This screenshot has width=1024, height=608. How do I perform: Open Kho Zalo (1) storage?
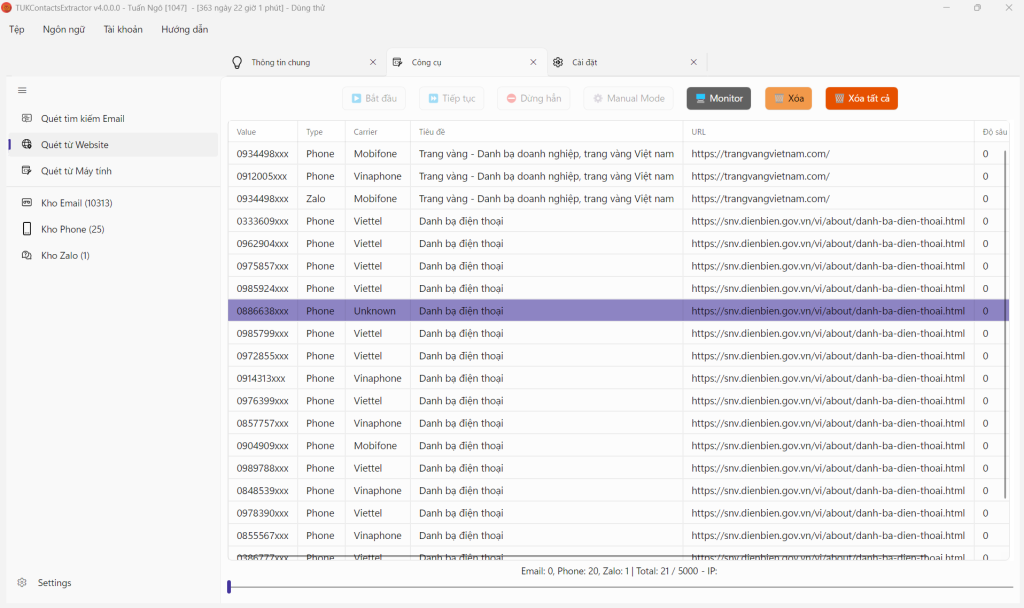point(65,256)
